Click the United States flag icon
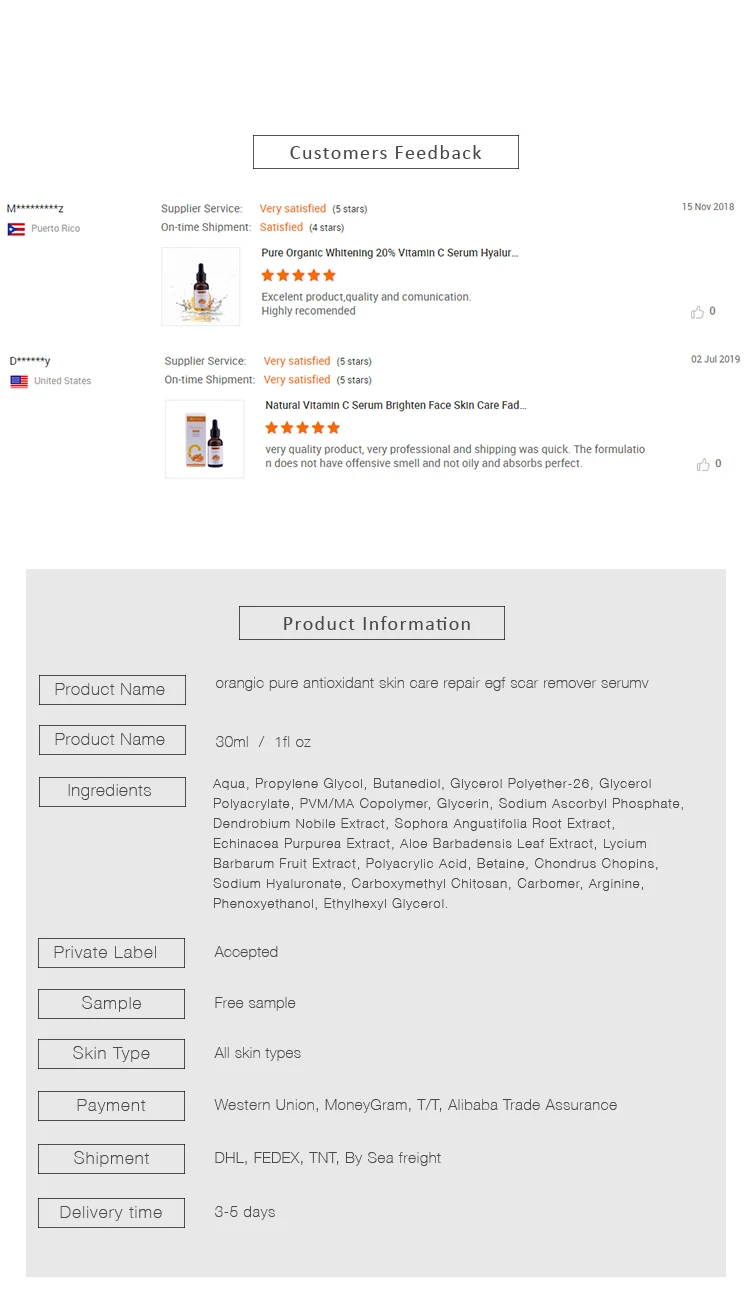 tap(19, 381)
